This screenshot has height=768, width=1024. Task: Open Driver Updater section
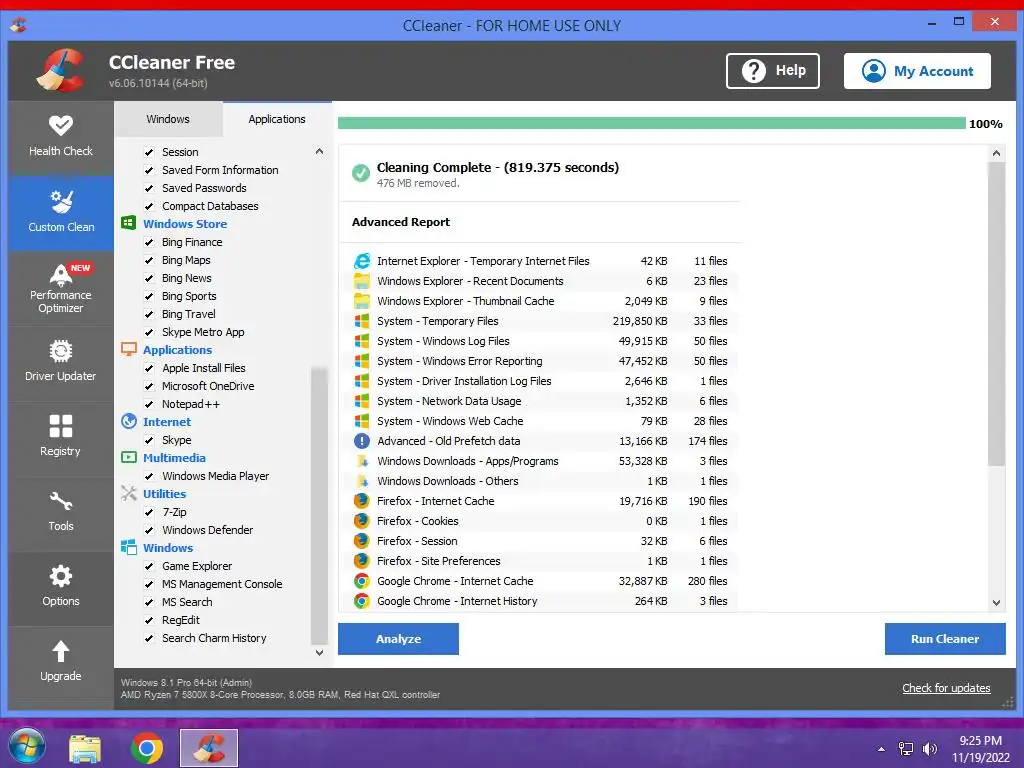click(61, 363)
